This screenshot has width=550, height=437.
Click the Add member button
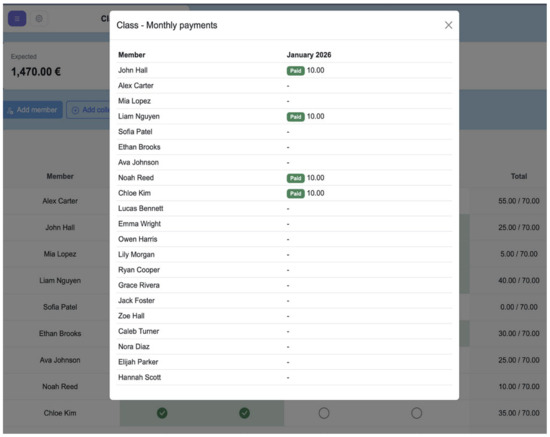(33, 110)
